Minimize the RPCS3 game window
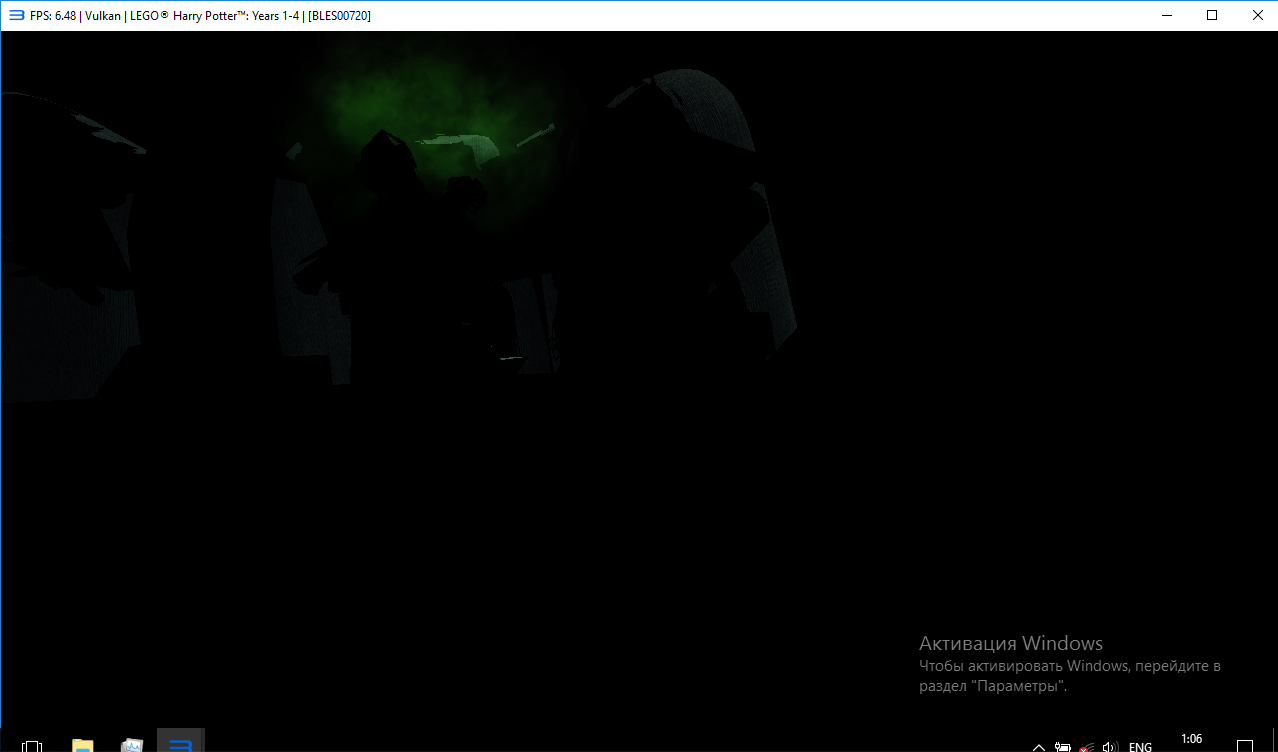Viewport: 1278px width, 752px height. [x=1167, y=15]
